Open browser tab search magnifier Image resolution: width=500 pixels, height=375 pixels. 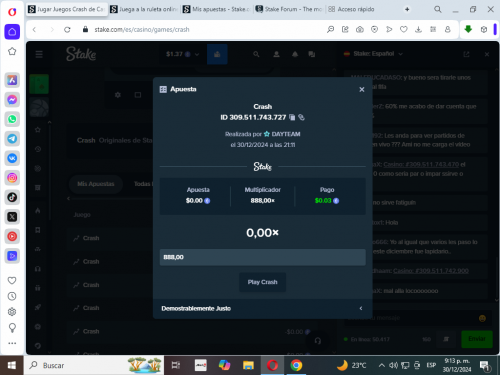point(438,9)
